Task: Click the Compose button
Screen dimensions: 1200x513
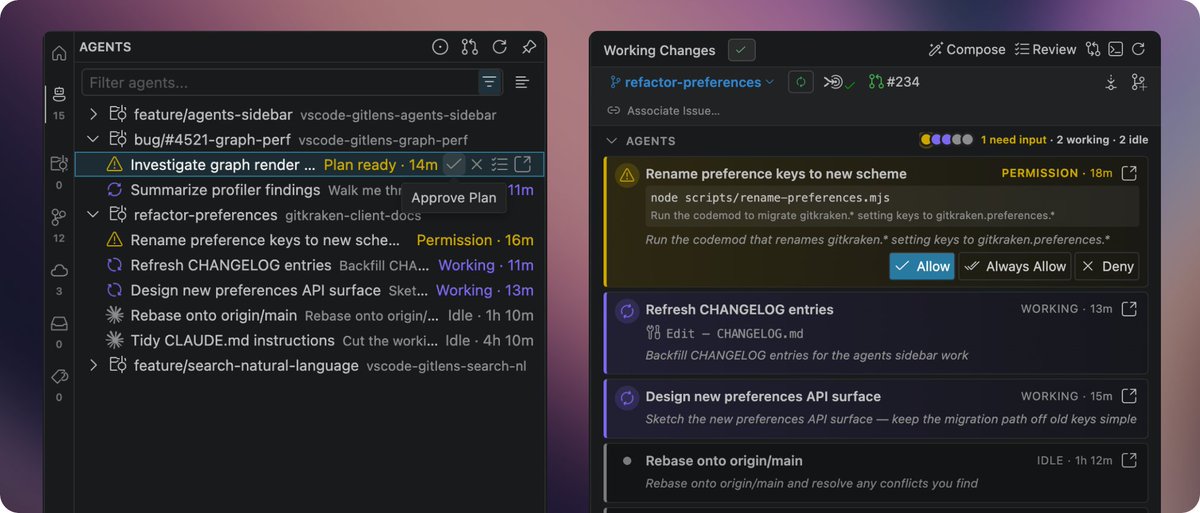Action: 966,49
